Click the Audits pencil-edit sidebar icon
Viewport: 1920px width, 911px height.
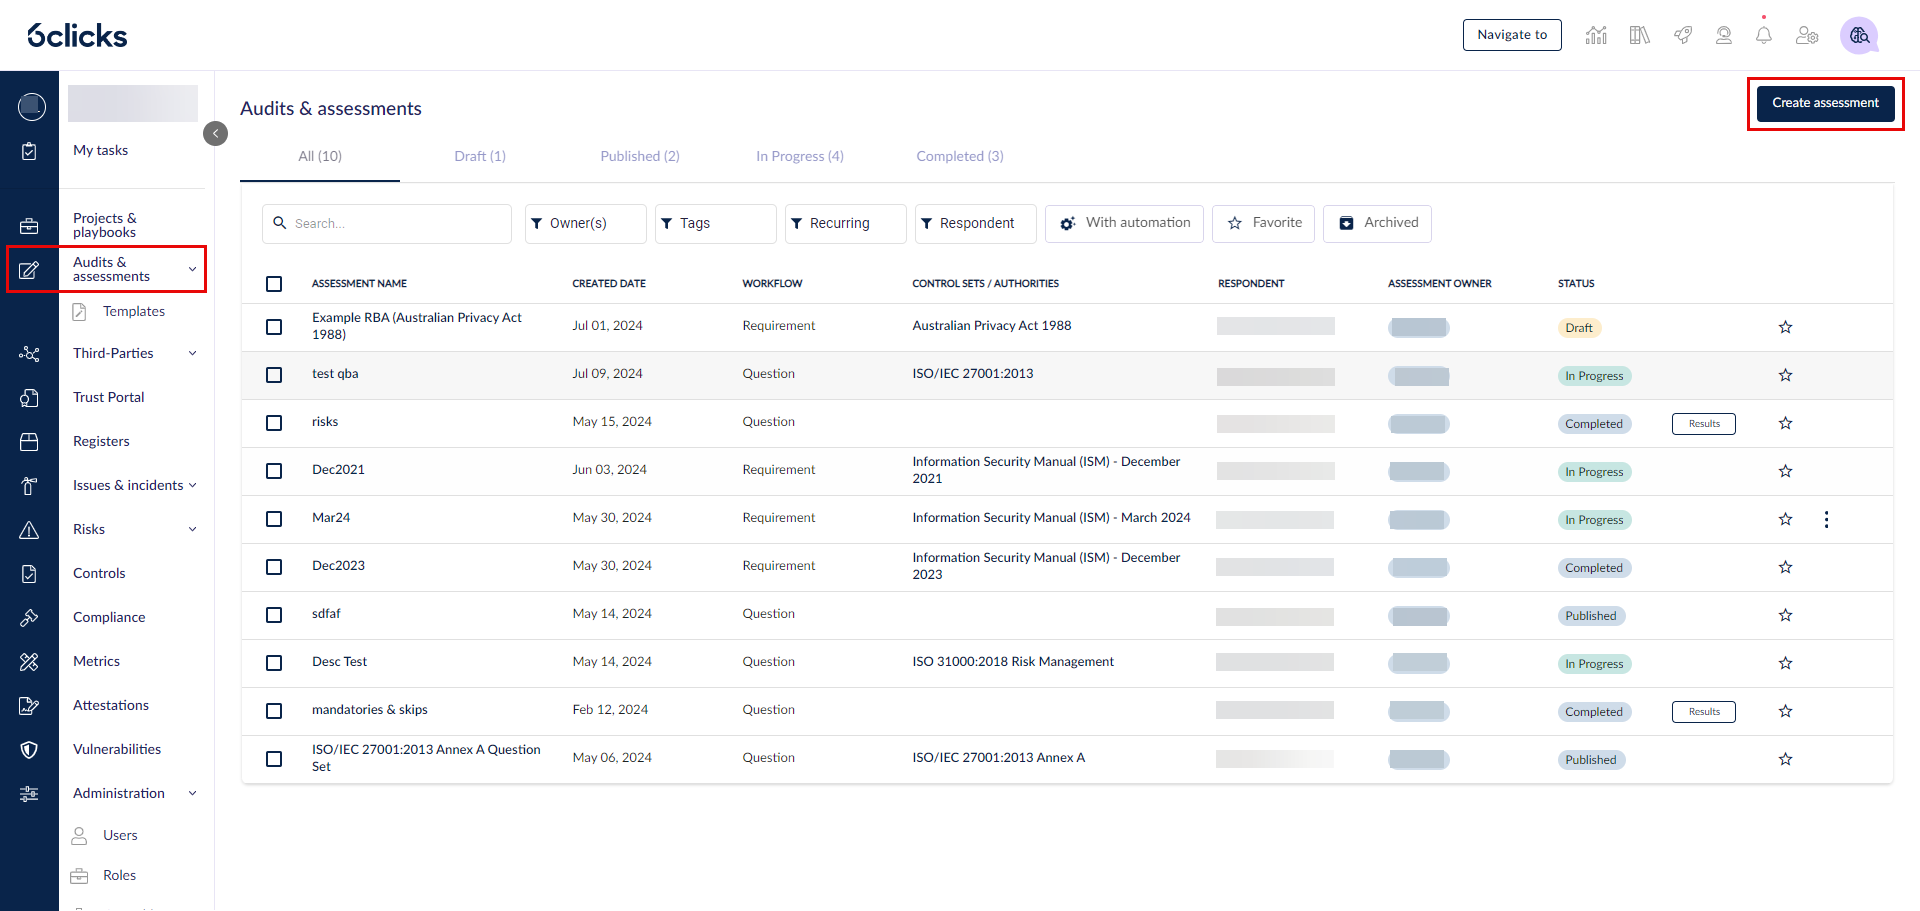click(29, 270)
